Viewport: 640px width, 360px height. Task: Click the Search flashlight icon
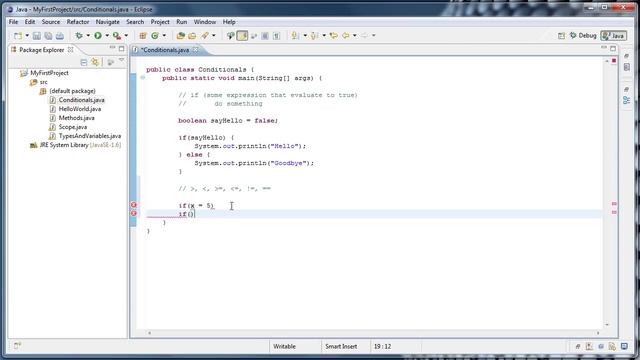pyautogui.click(x=204, y=36)
